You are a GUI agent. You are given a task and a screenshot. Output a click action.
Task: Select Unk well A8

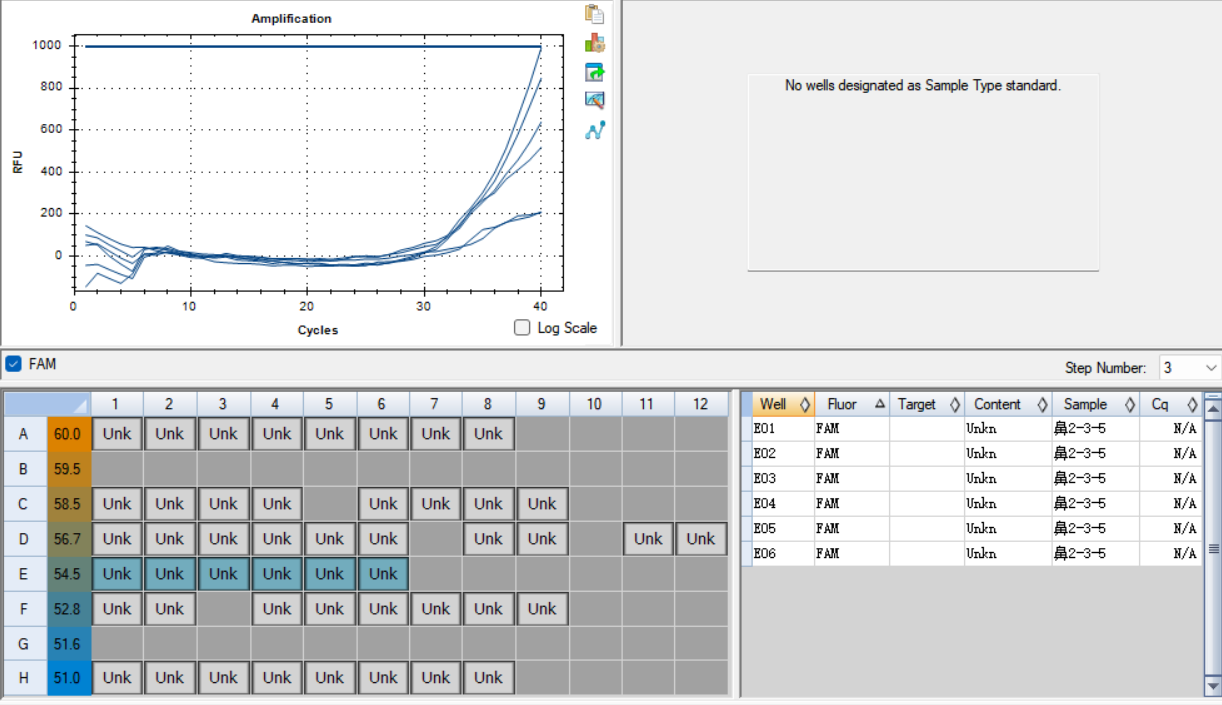pyautogui.click(x=489, y=434)
